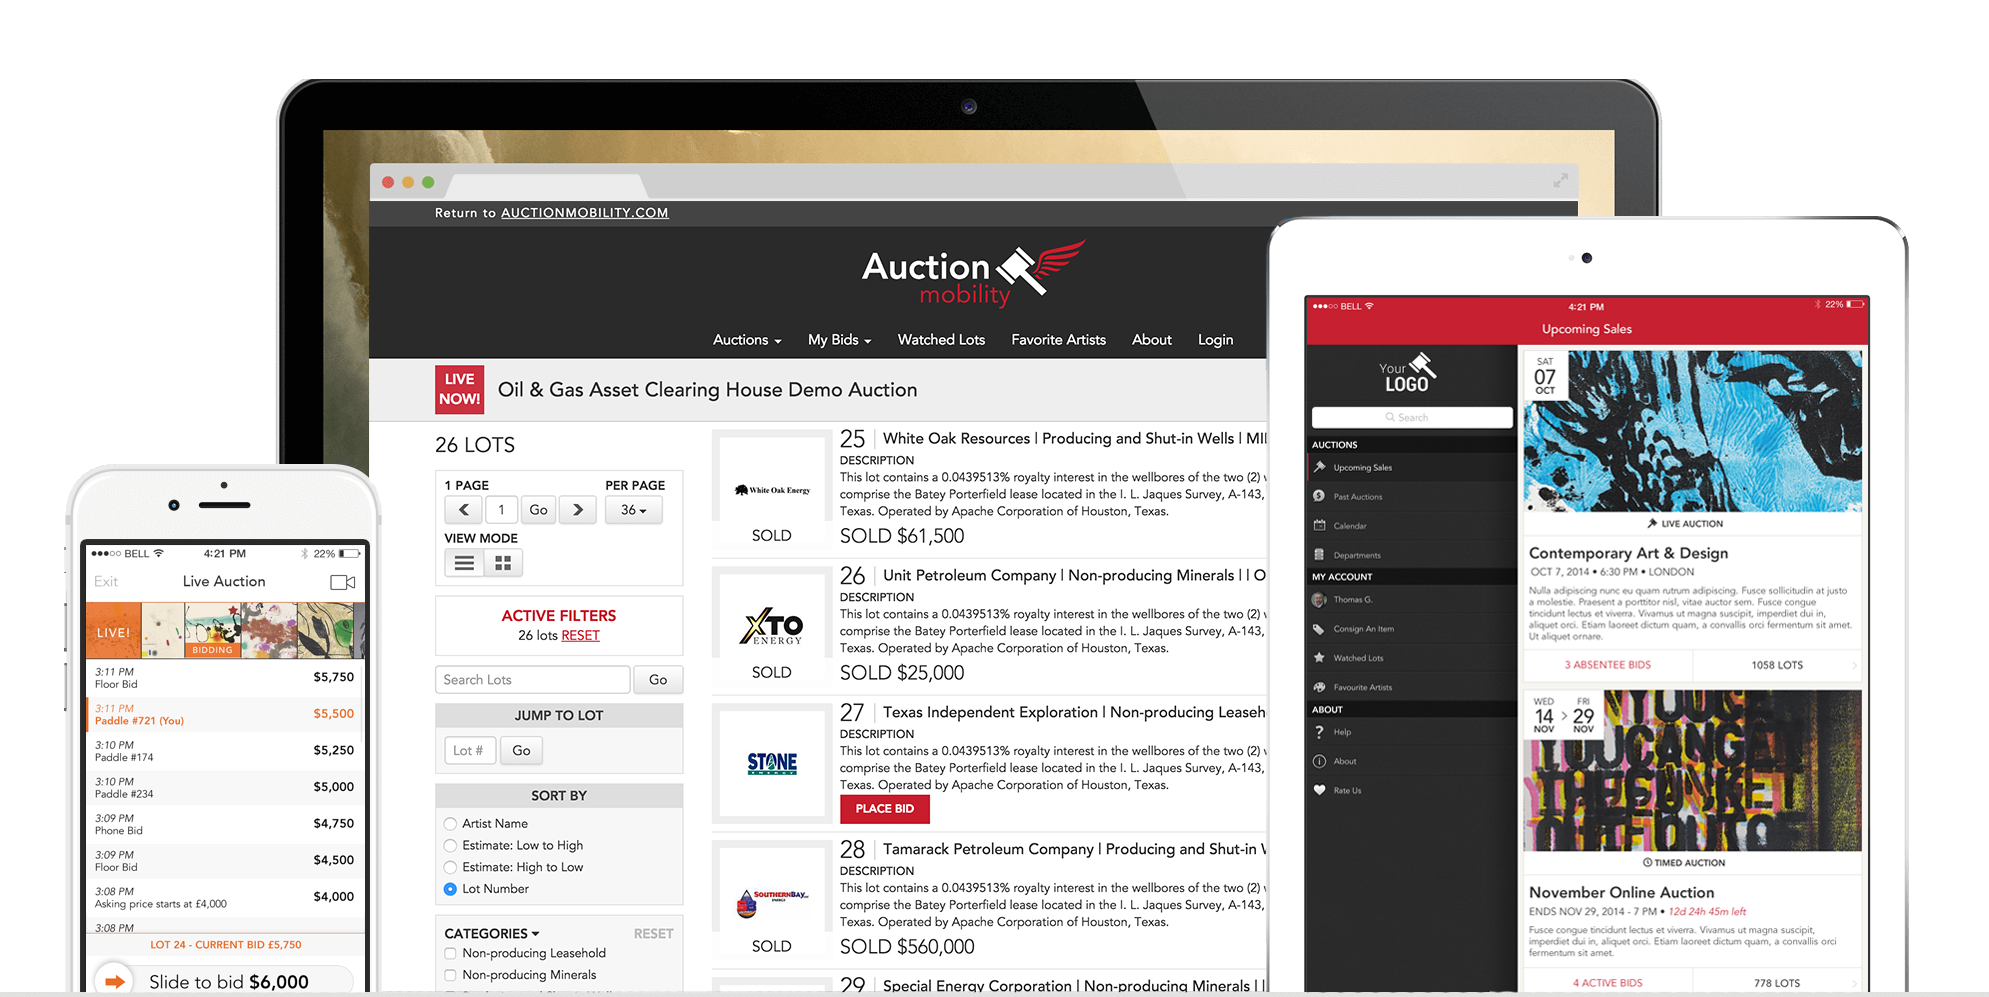
Task: Open About in website navigation
Action: [x=1152, y=340]
